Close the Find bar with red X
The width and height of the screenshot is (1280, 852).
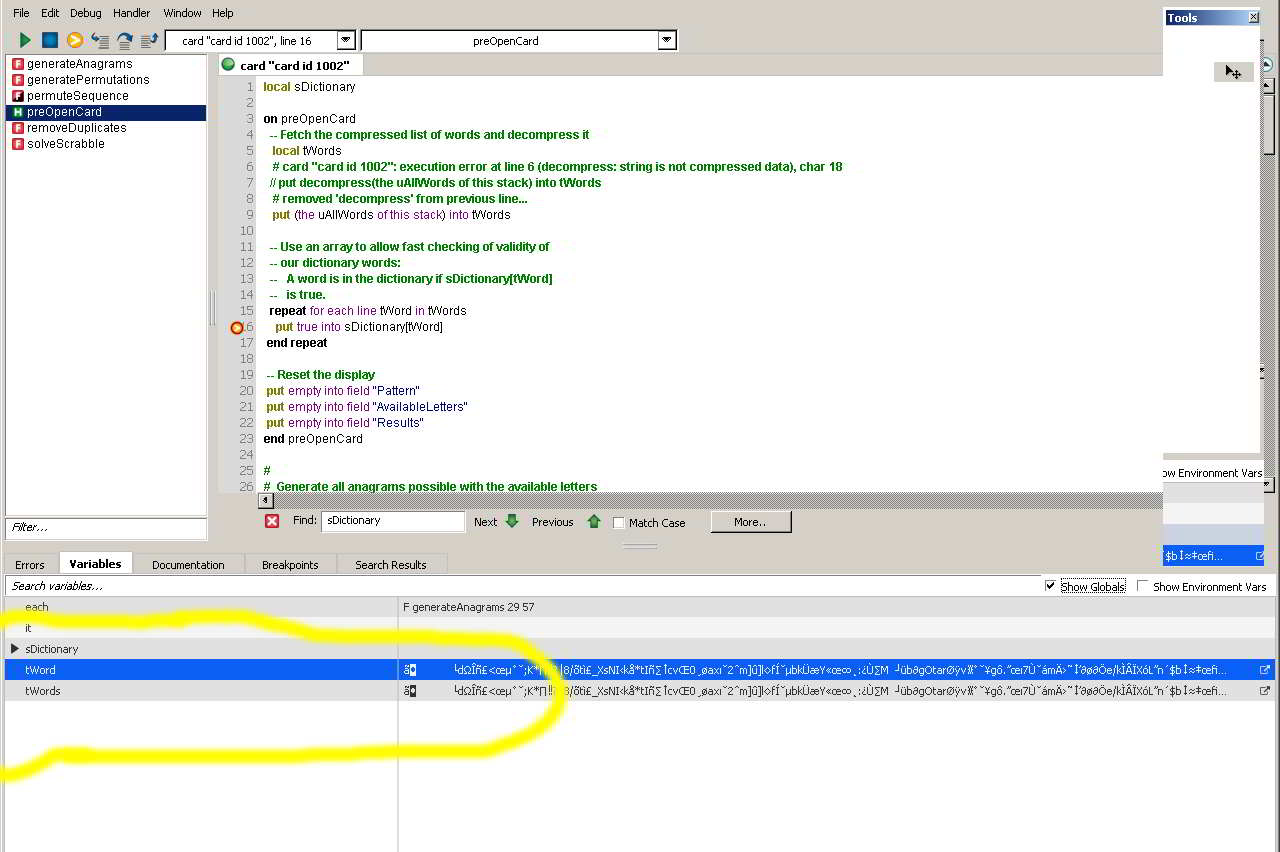(272, 521)
